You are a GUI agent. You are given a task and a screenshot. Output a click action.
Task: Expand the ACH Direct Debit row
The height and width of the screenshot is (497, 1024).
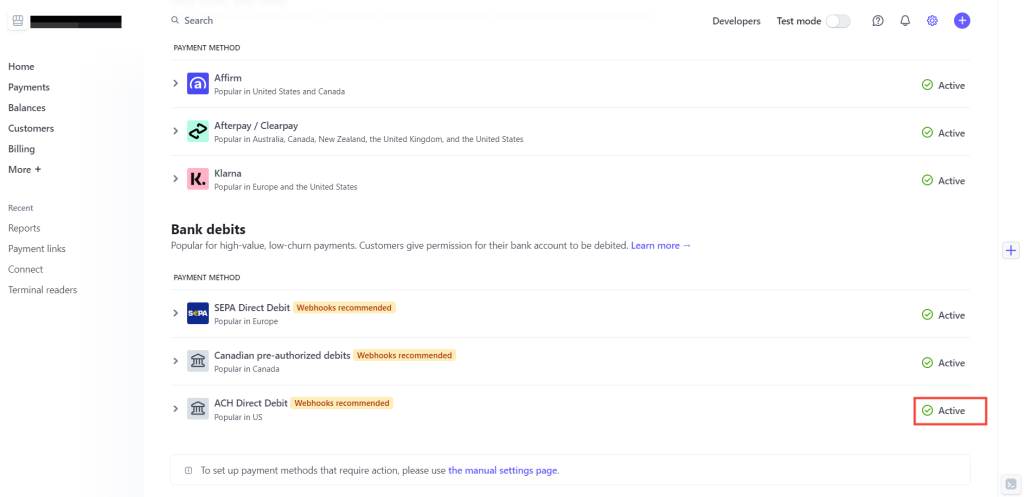(x=176, y=409)
